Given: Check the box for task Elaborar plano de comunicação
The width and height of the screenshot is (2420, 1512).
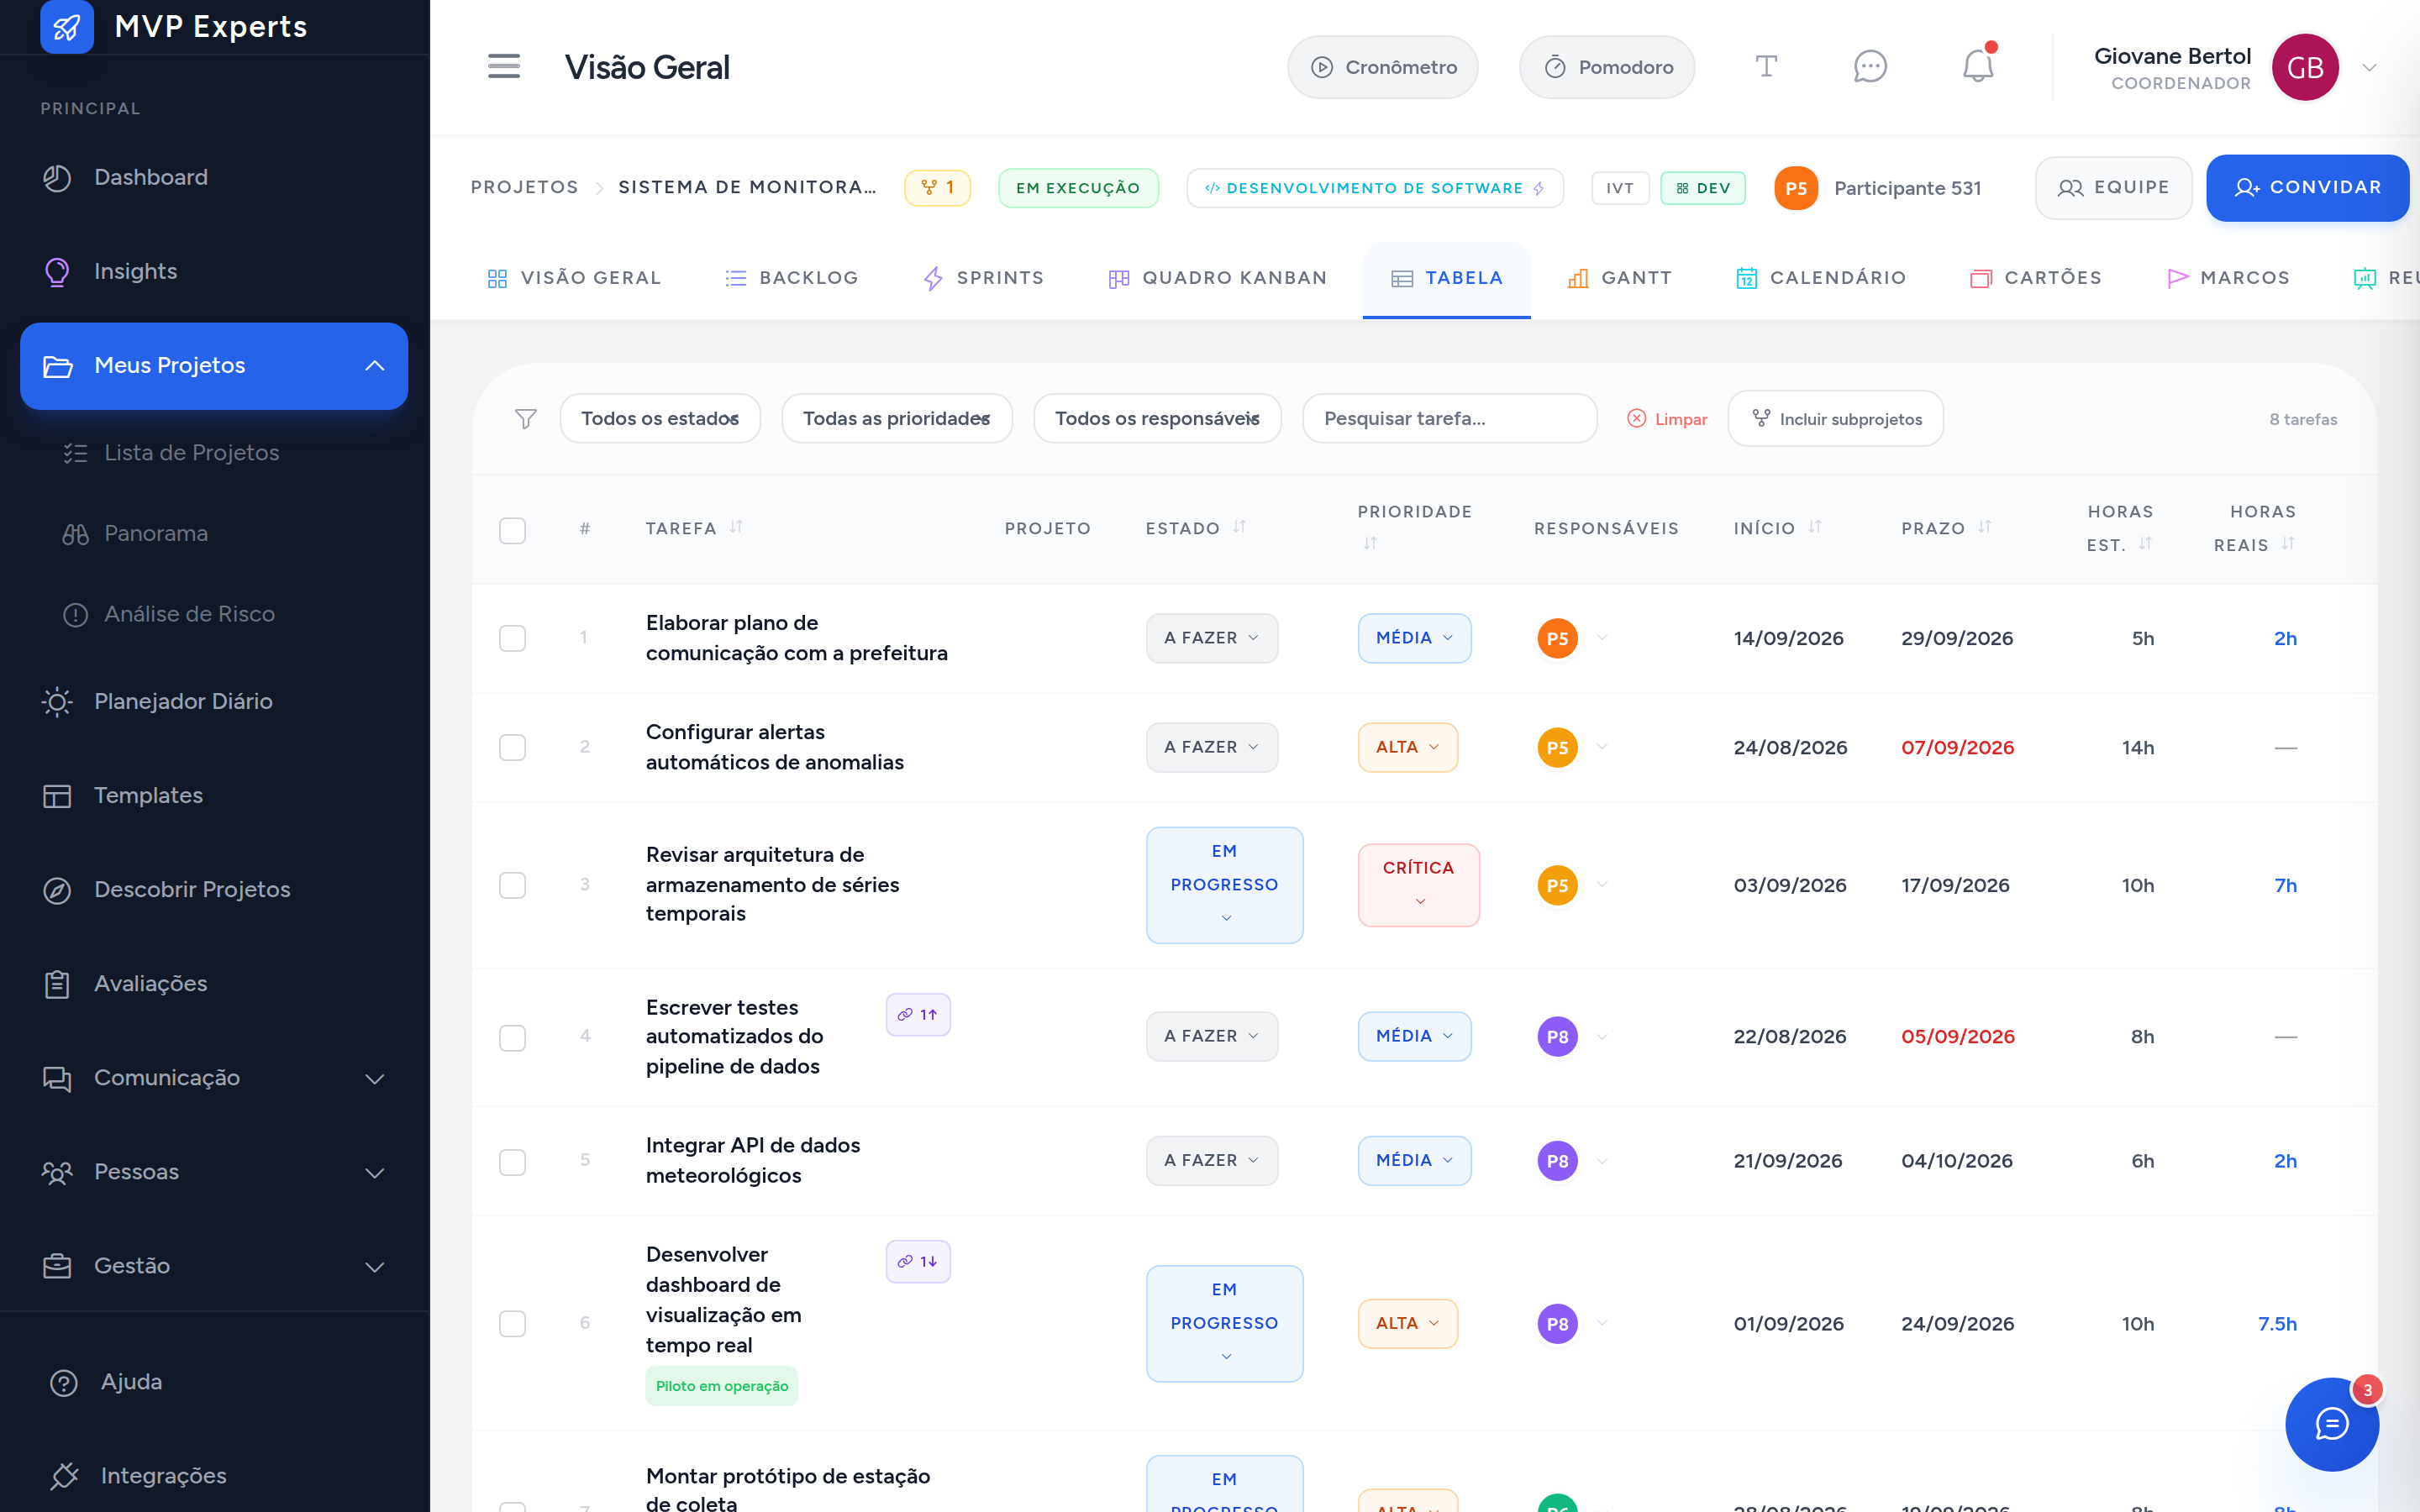Looking at the screenshot, I should pyautogui.click(x=513, y=638).
